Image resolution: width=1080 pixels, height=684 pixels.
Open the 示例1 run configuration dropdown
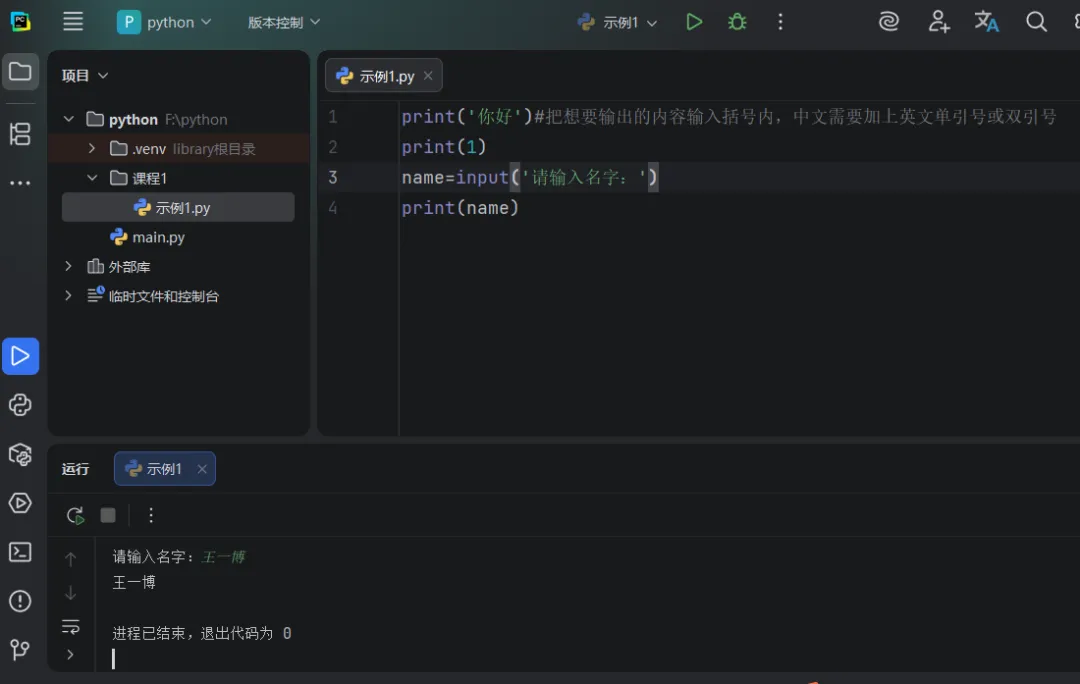617,22
